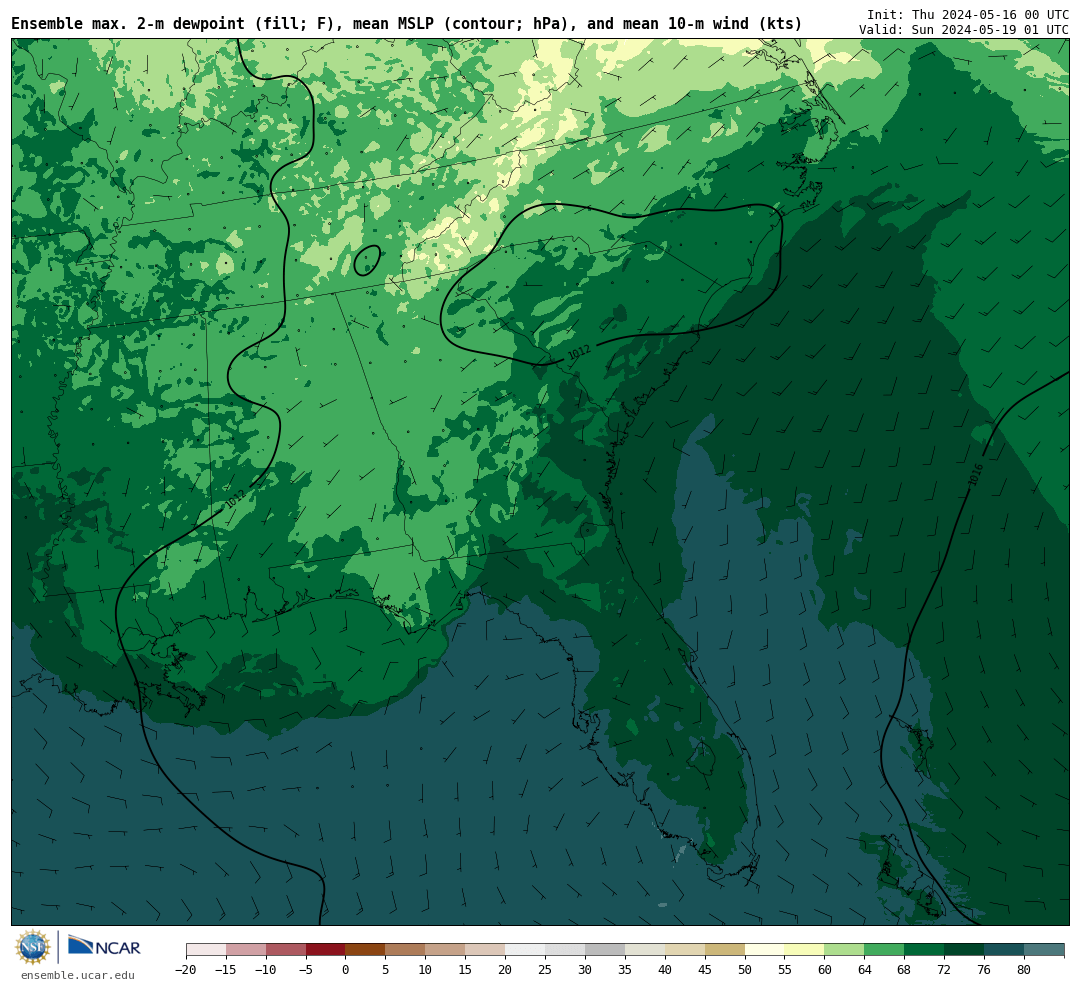
Task: Click the 1012 contour label over Mississippi
Action: point(235,499)
